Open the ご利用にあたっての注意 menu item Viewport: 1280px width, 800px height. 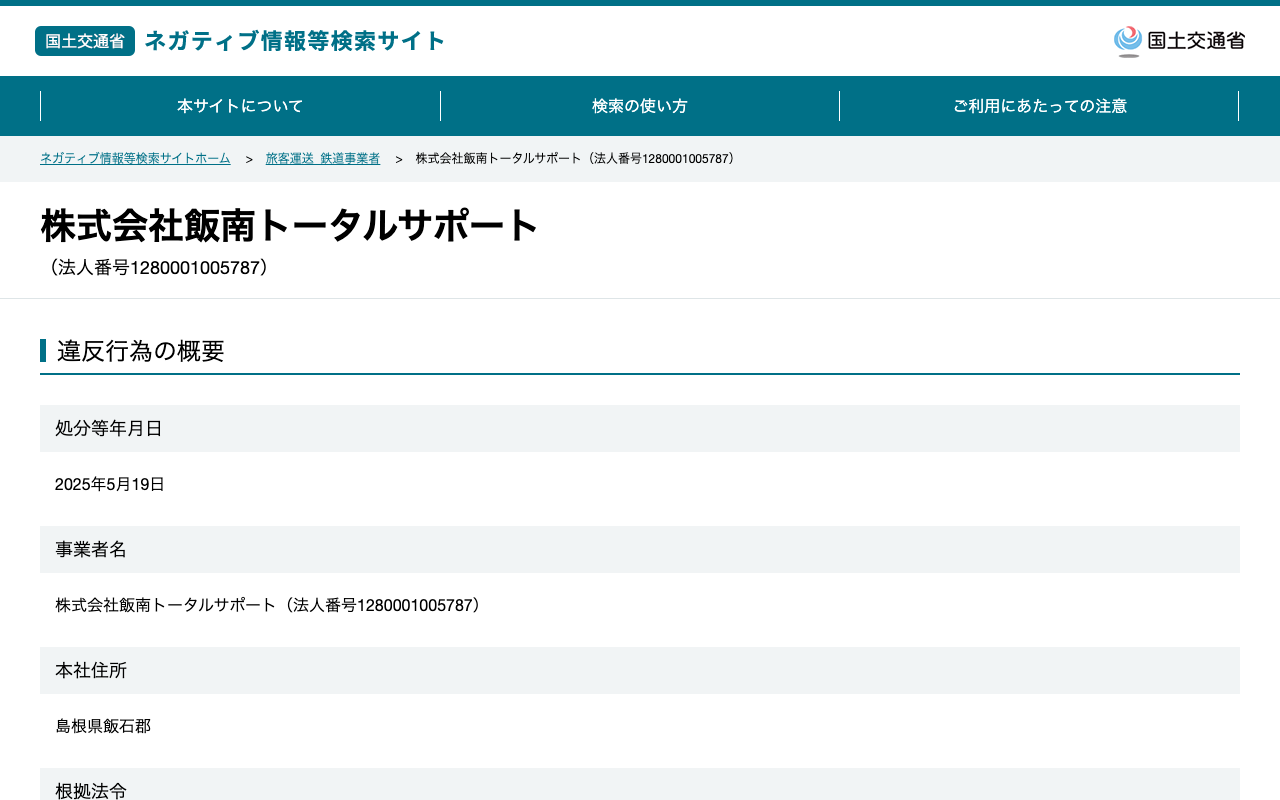pos(1039,106)
